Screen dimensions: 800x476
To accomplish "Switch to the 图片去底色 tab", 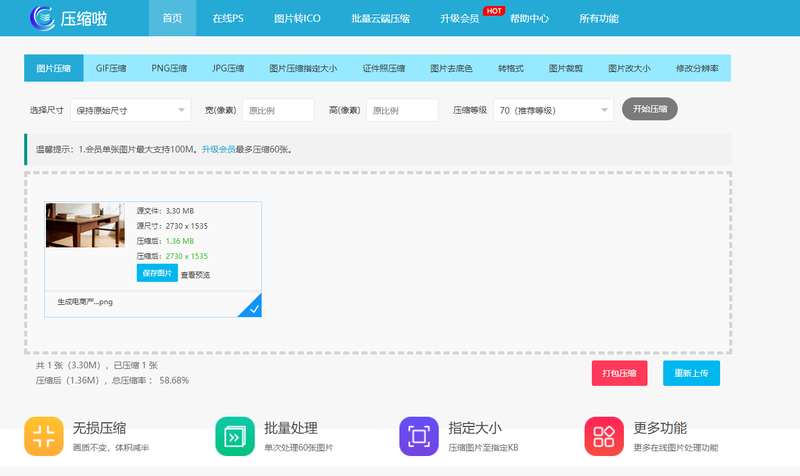I will pos(451,68).
